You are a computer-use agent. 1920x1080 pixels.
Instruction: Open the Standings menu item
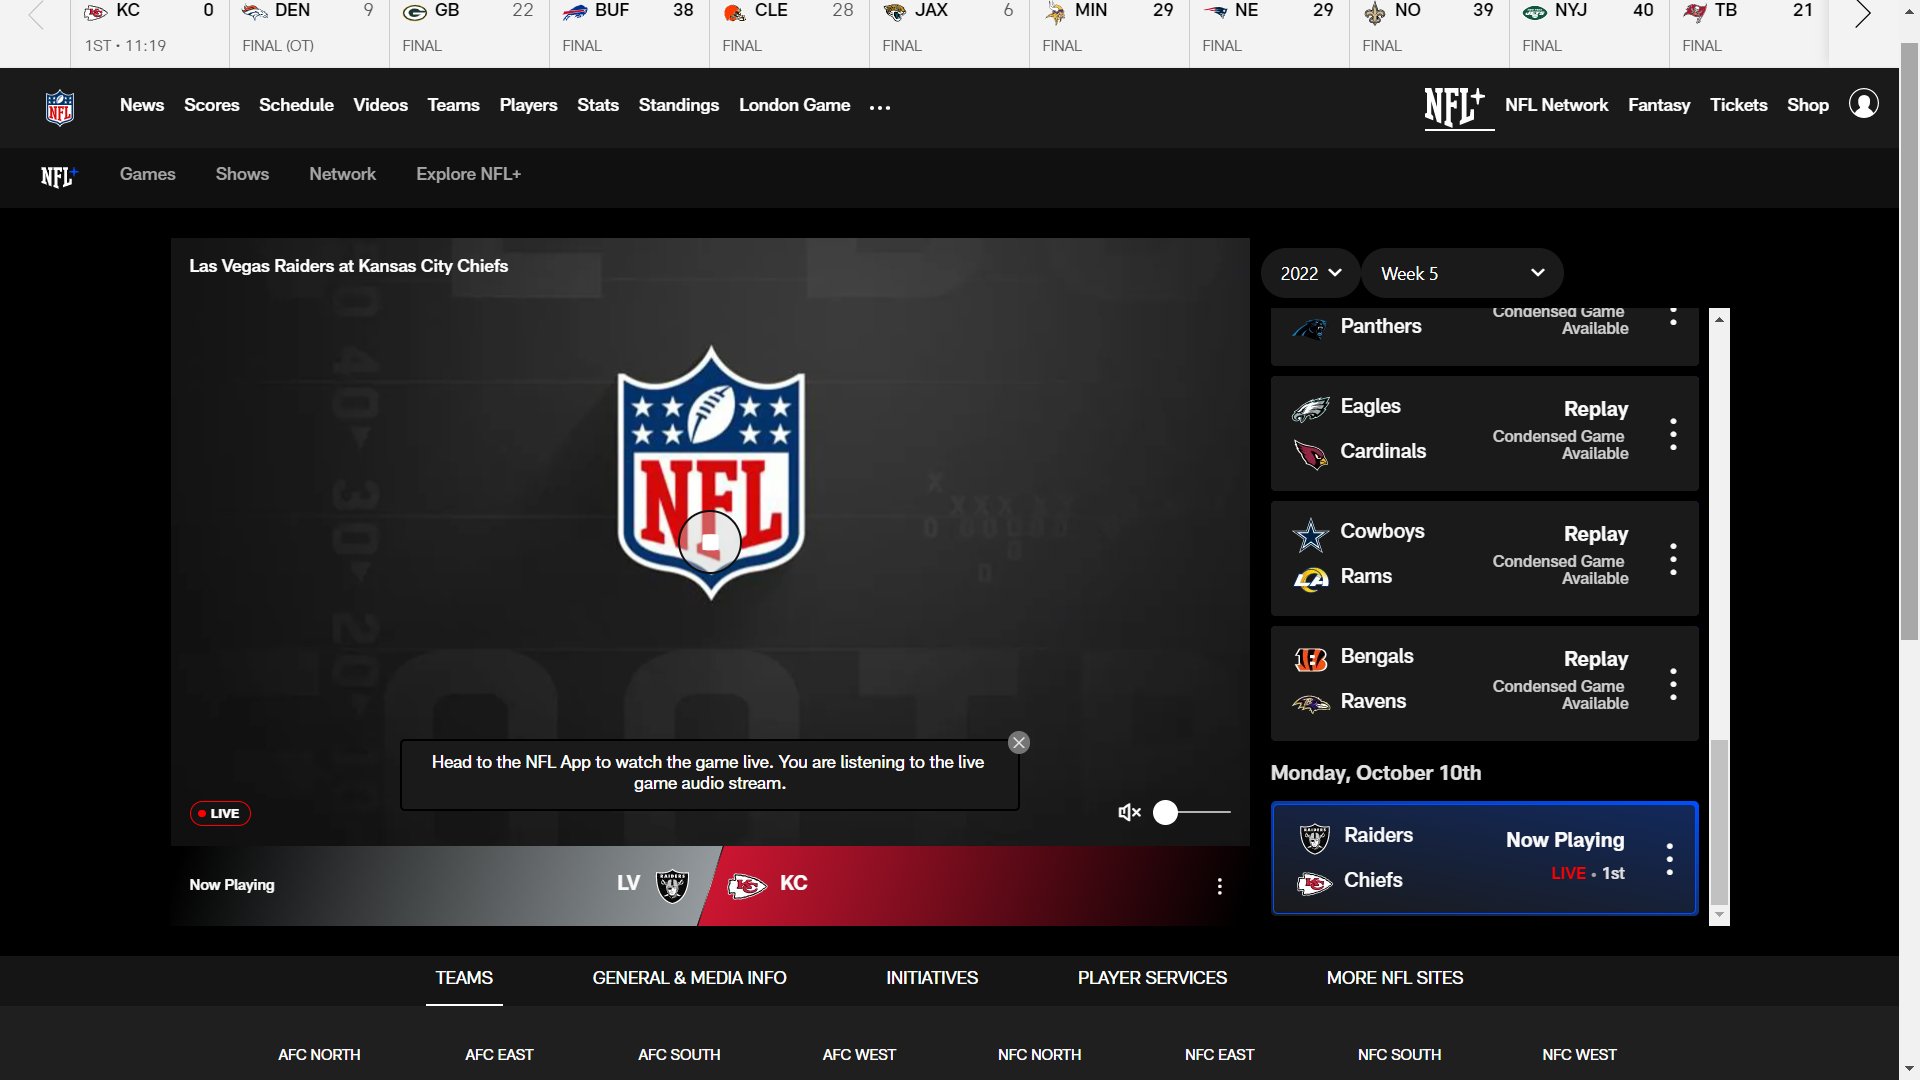[679, 105]
